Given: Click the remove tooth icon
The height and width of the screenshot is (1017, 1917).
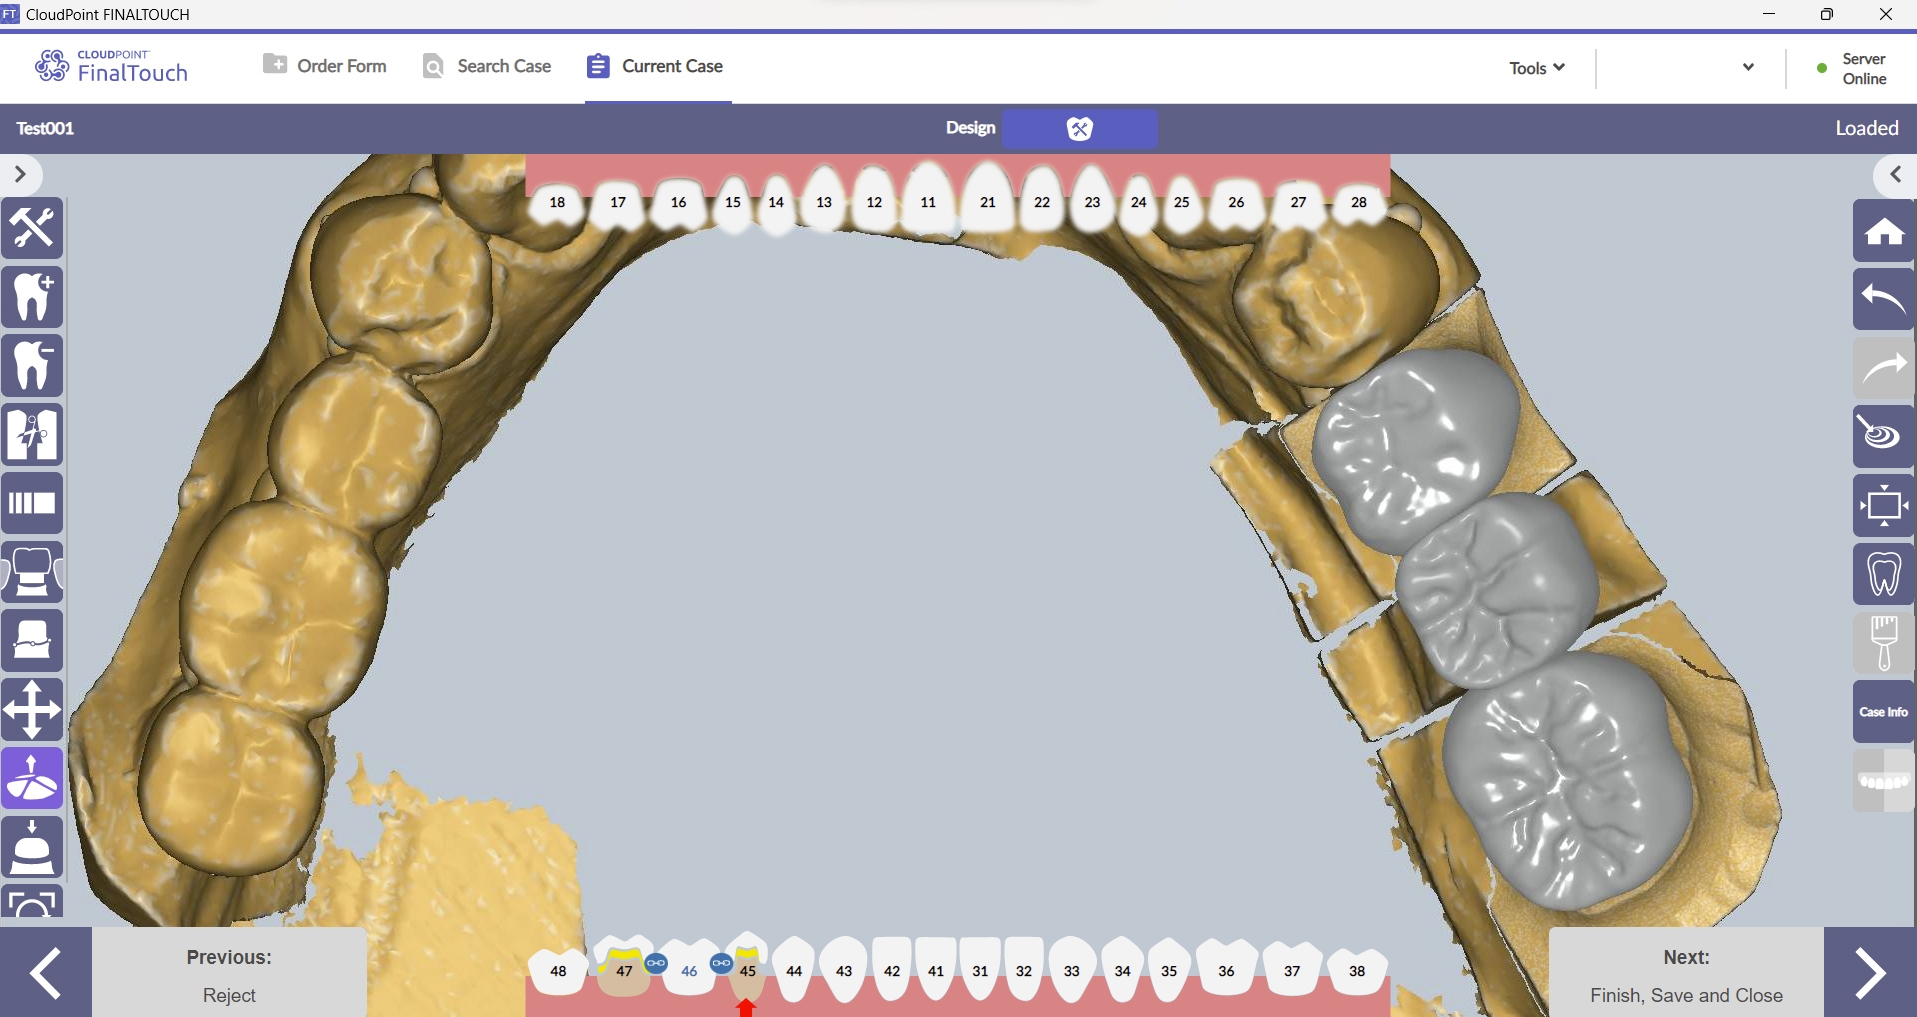Looking at the screenshot, I should (32, 365).
